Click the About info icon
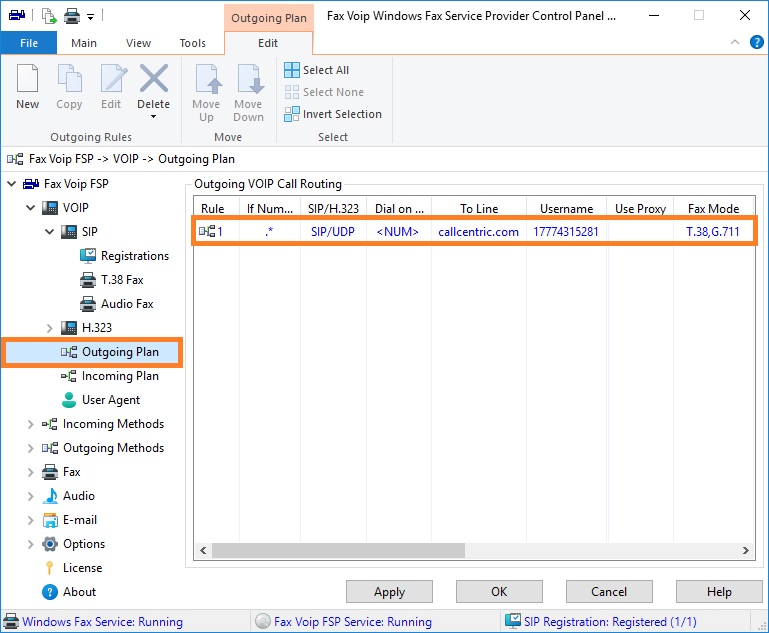Screen dimensions: 769x633 coord(50,592)
